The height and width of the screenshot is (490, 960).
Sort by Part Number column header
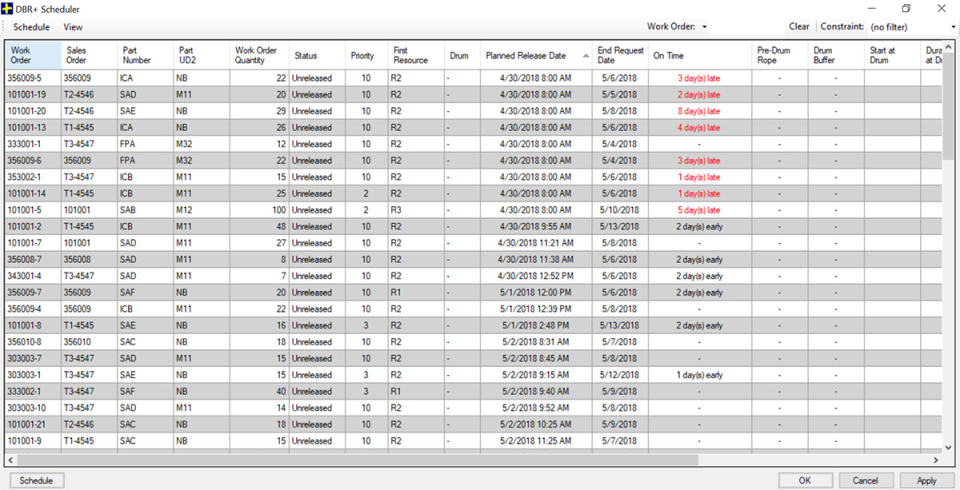(145, 55)
